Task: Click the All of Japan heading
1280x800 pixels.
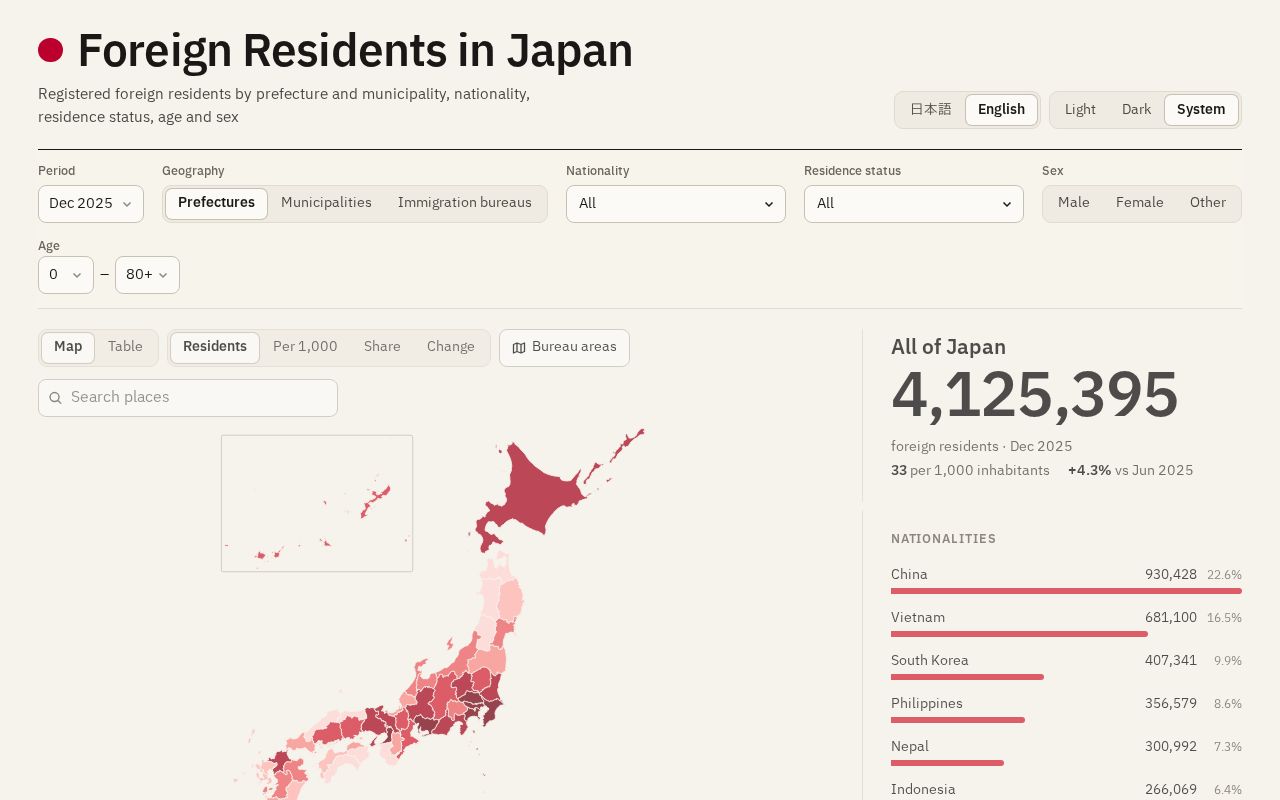Action: pos(948,347)
